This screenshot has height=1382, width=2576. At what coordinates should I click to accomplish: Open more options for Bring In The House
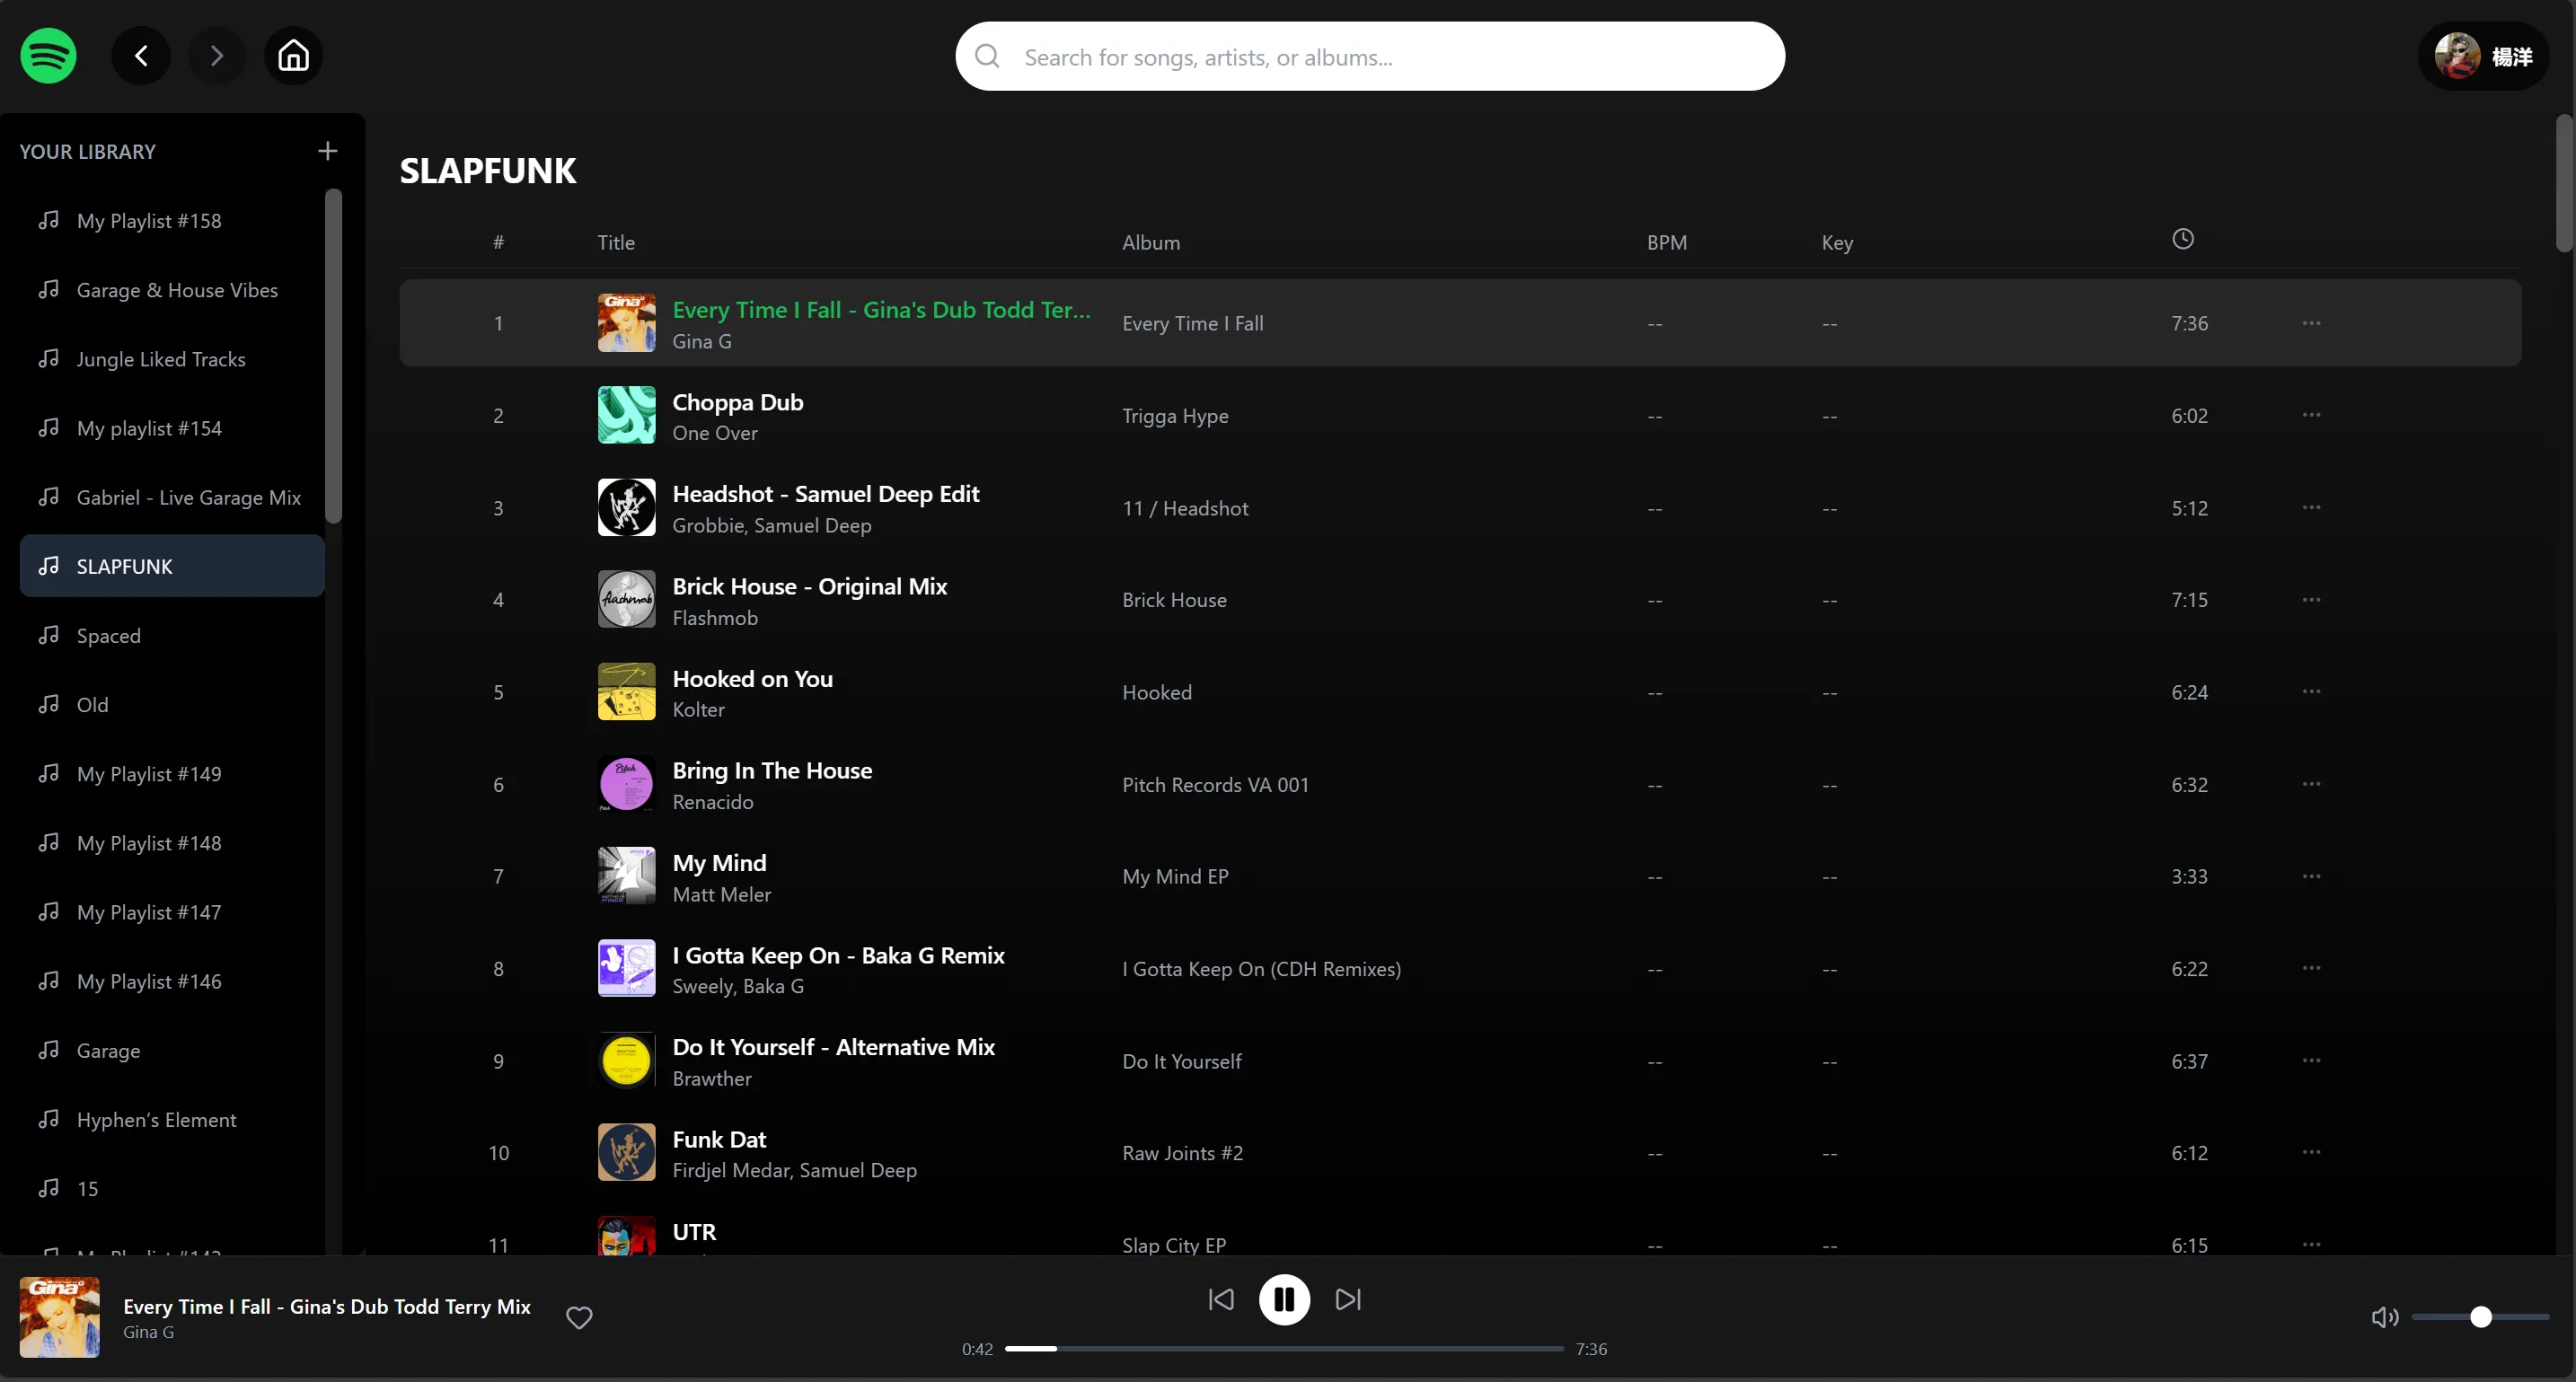[x=2311, y=783]
